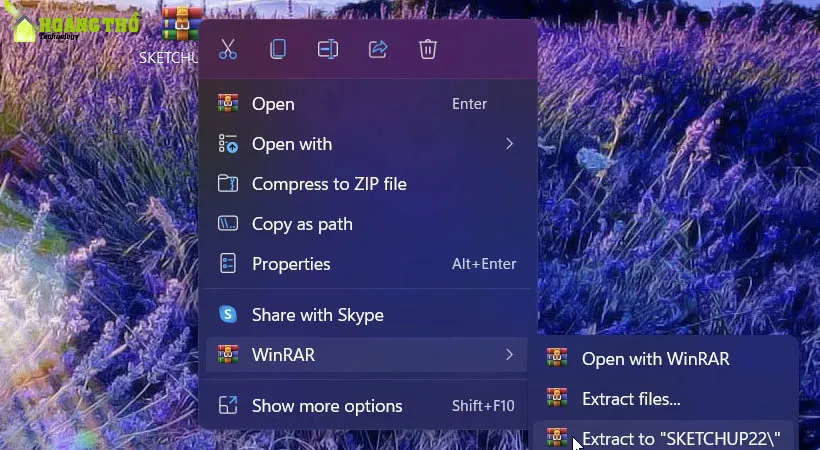Click the Show more options expand icon
Screen dimensions: 820x450
[x=228, y=406]
